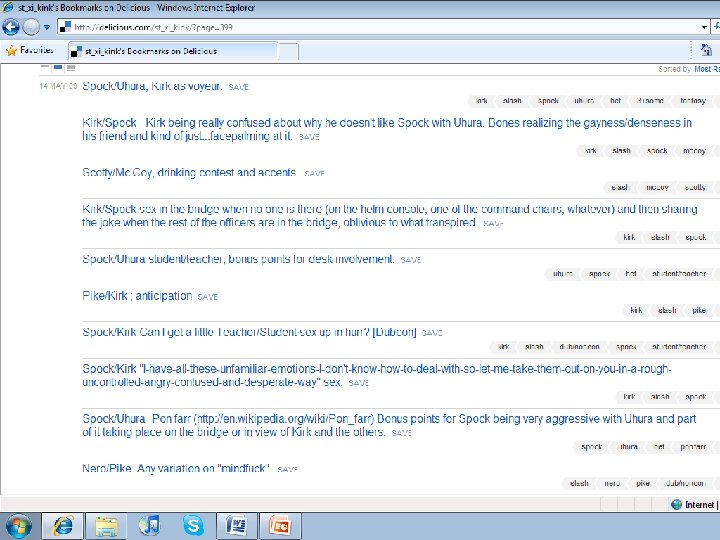Open the Sorted by 'Most Re...' link
Image resolution: width=720 pixels, height=540 pixels.
pos(707,69)
